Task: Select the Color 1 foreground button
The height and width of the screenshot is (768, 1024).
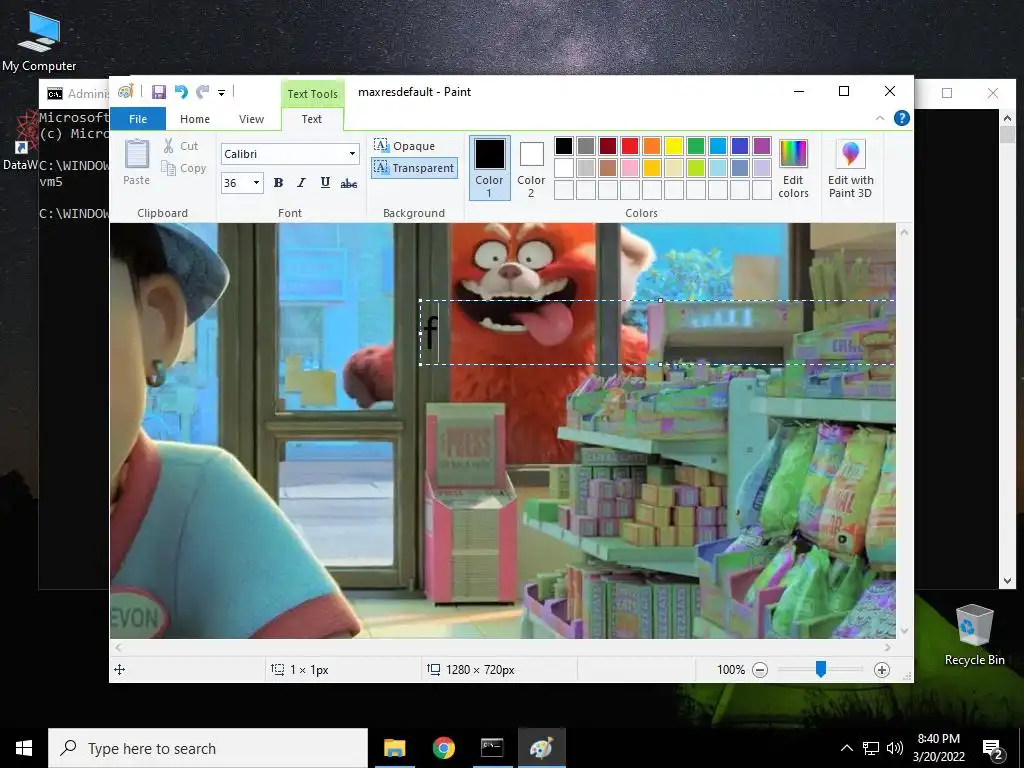Action: coord(489,168)
